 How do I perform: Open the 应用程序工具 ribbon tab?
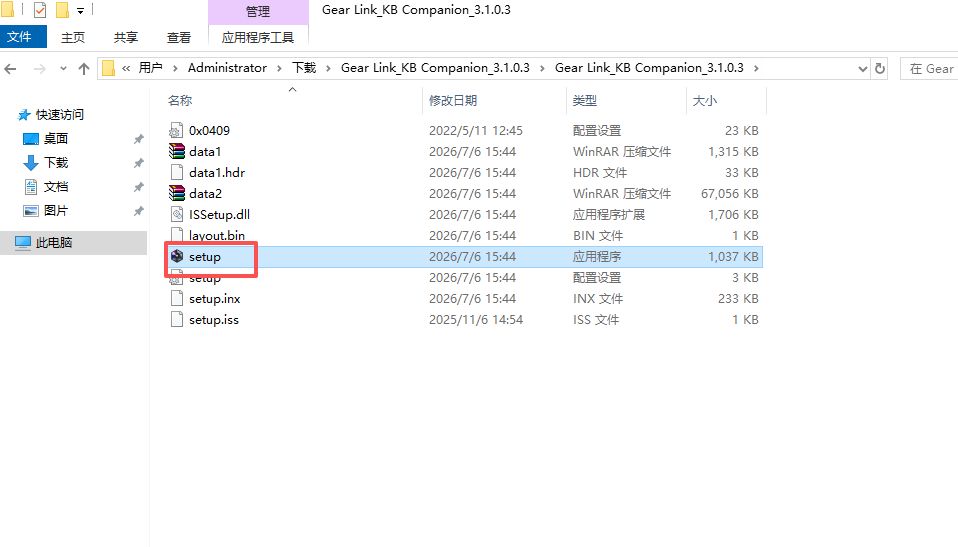point(258,37)
